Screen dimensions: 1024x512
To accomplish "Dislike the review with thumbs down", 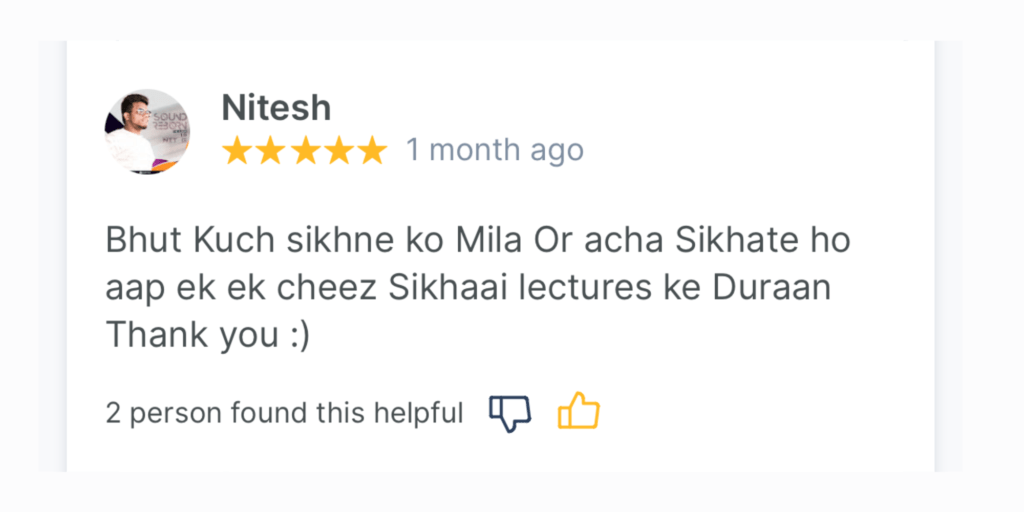I will point(509,412).
